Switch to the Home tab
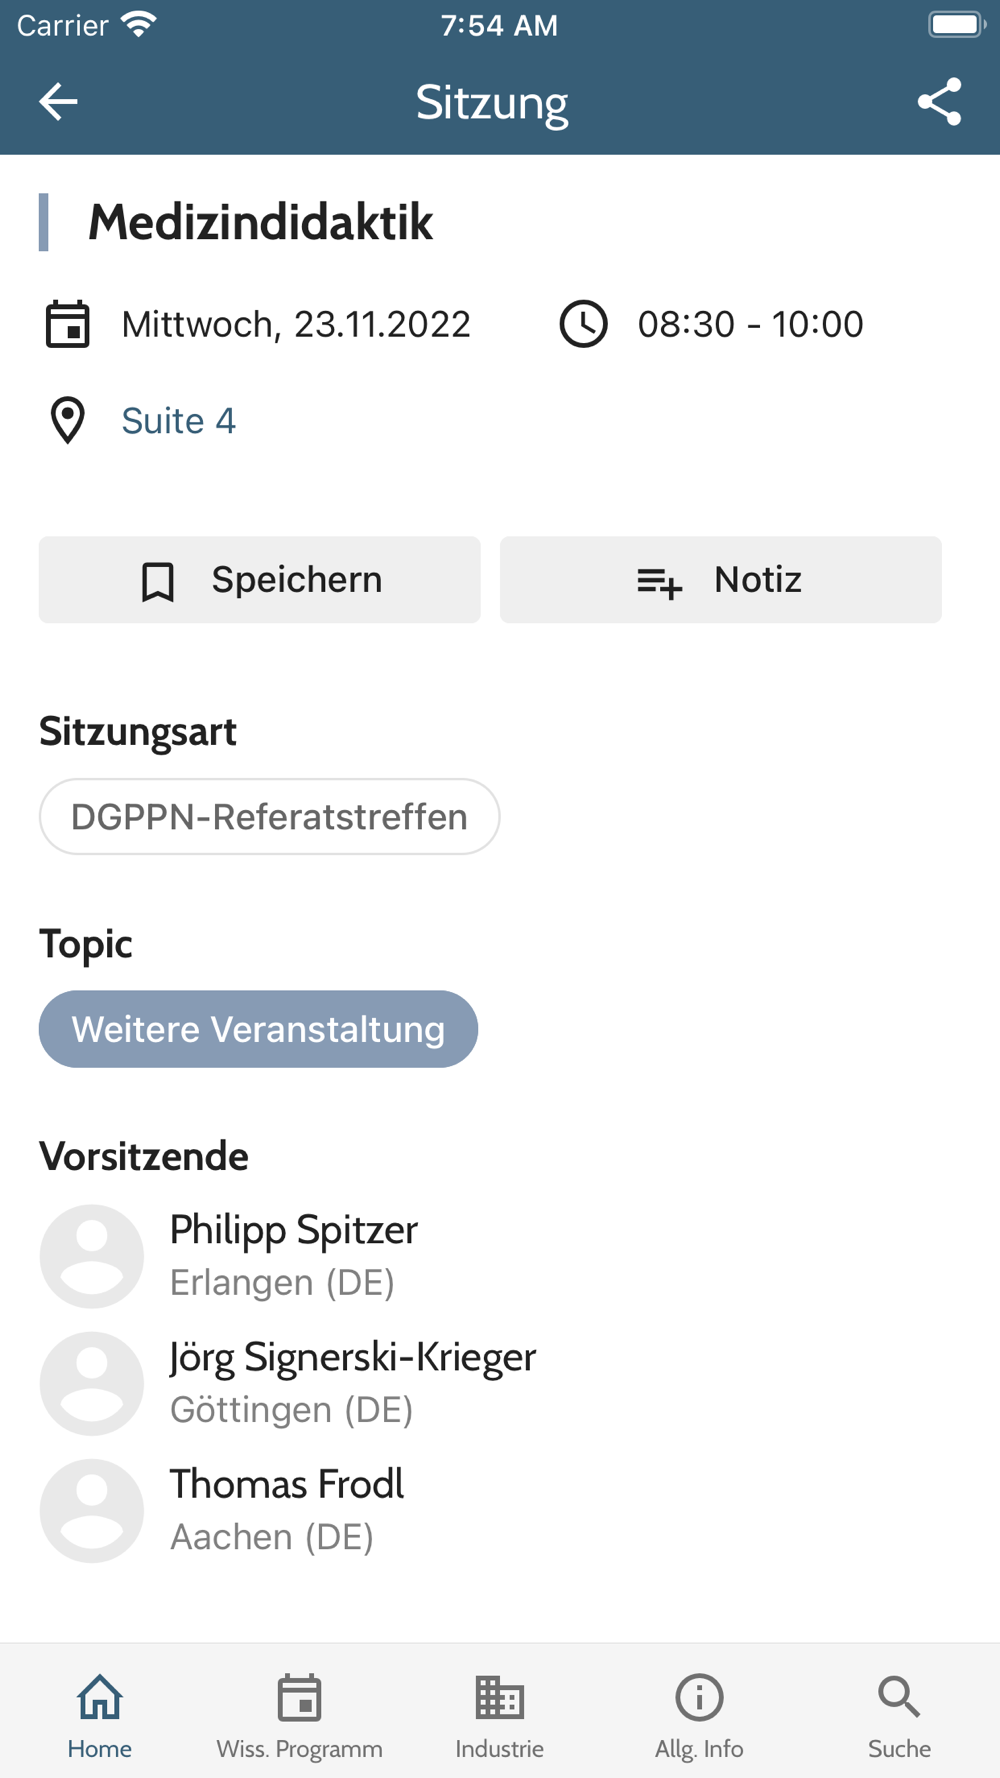This screenshot has width=1000, height=1778. coord(100,1715)
